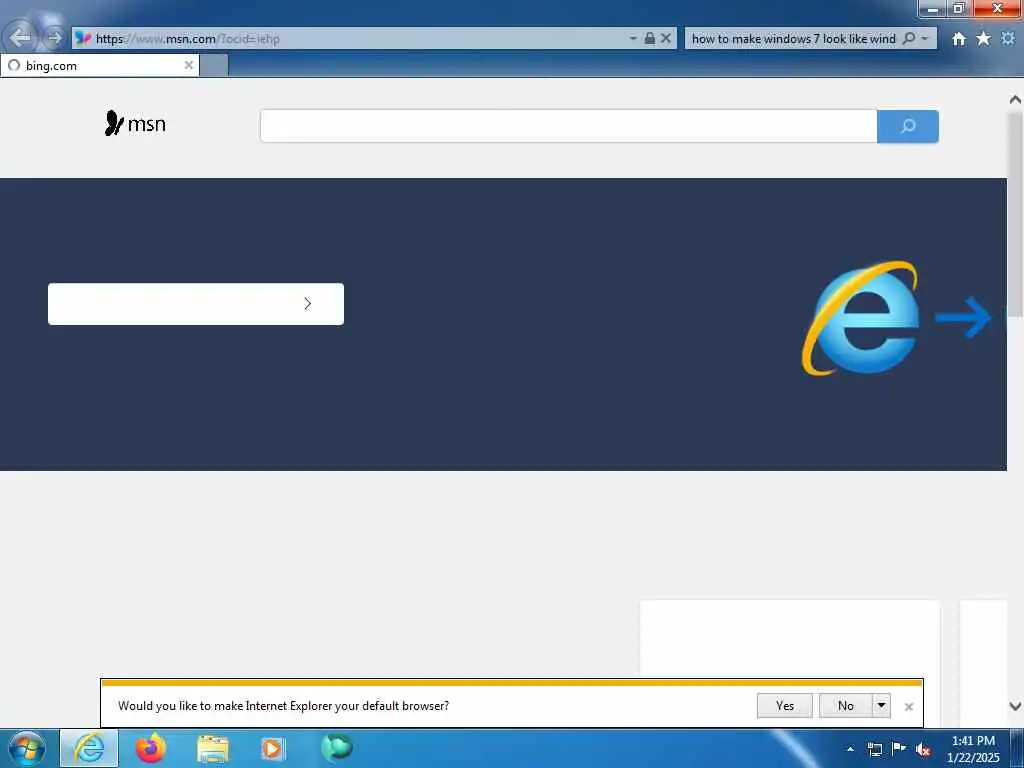This screenshot has height=768, width=1024.
Task: Go to the Home page icon
Action: (x=958, y=39)
